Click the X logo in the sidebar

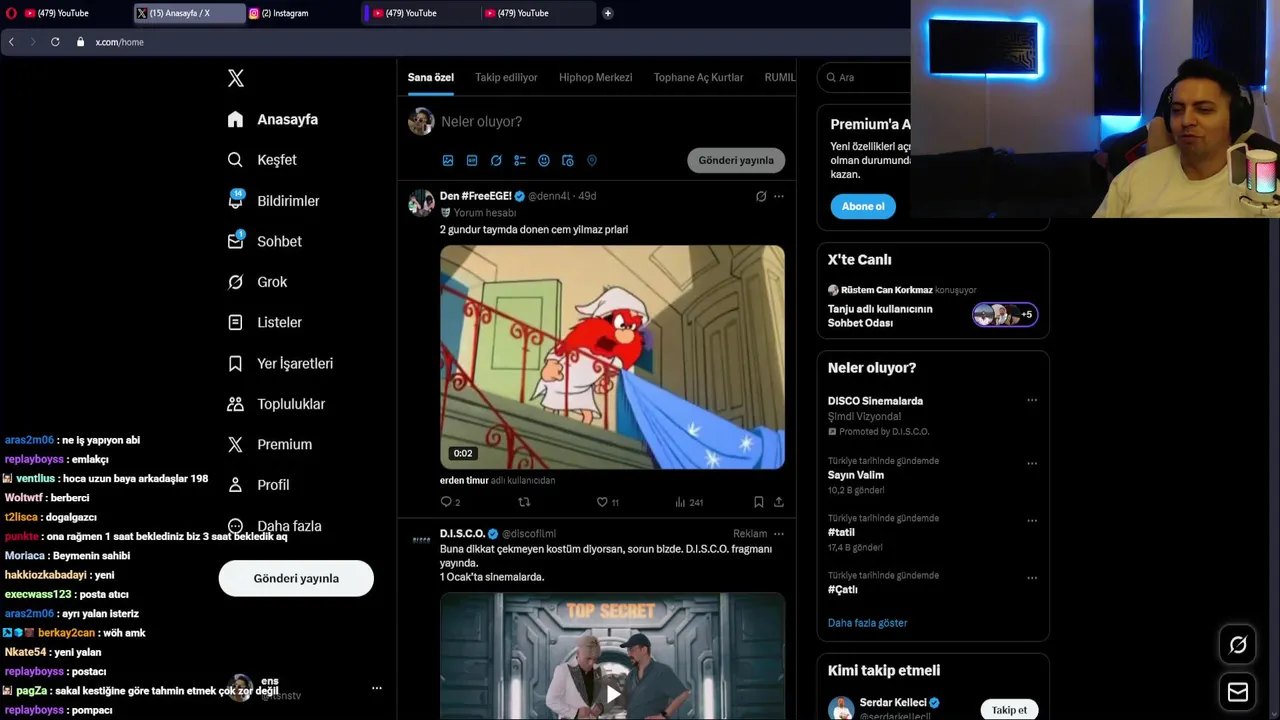tap(236, 78)
